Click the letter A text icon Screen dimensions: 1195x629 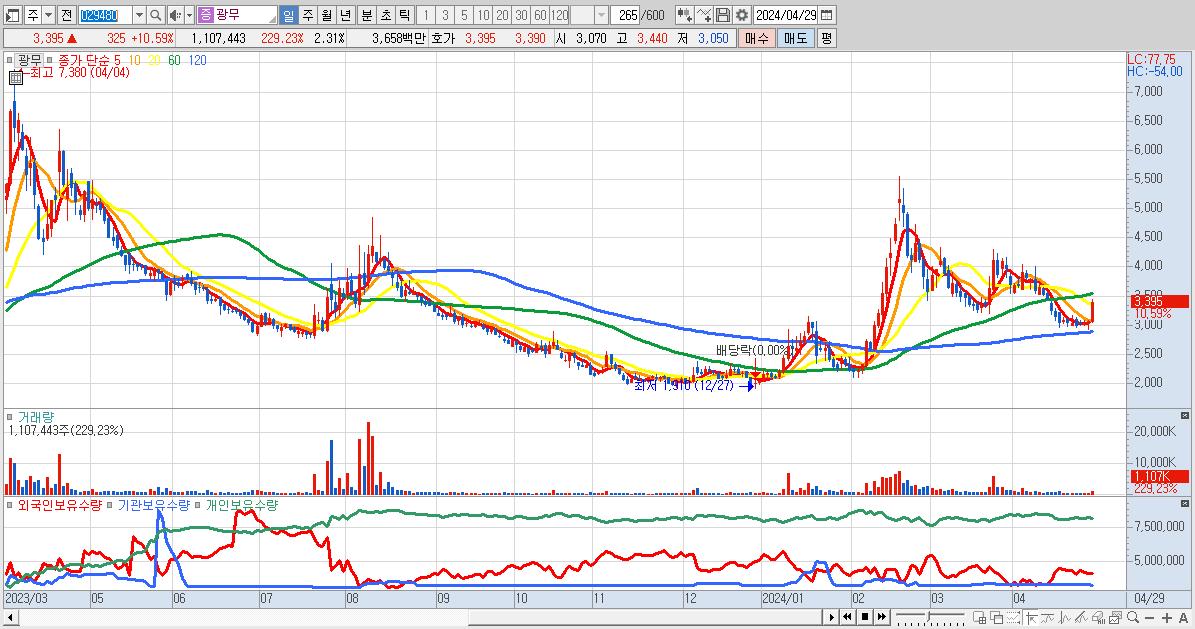coord(1184,618)
